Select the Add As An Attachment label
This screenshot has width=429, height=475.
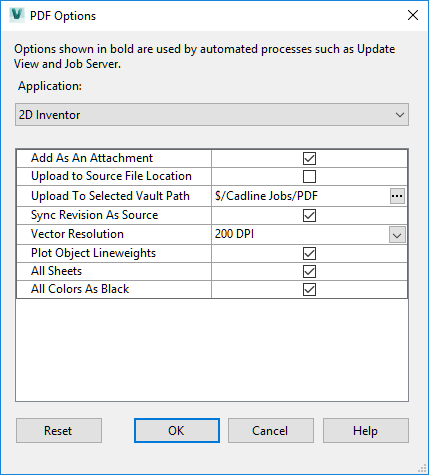(92, 158)
